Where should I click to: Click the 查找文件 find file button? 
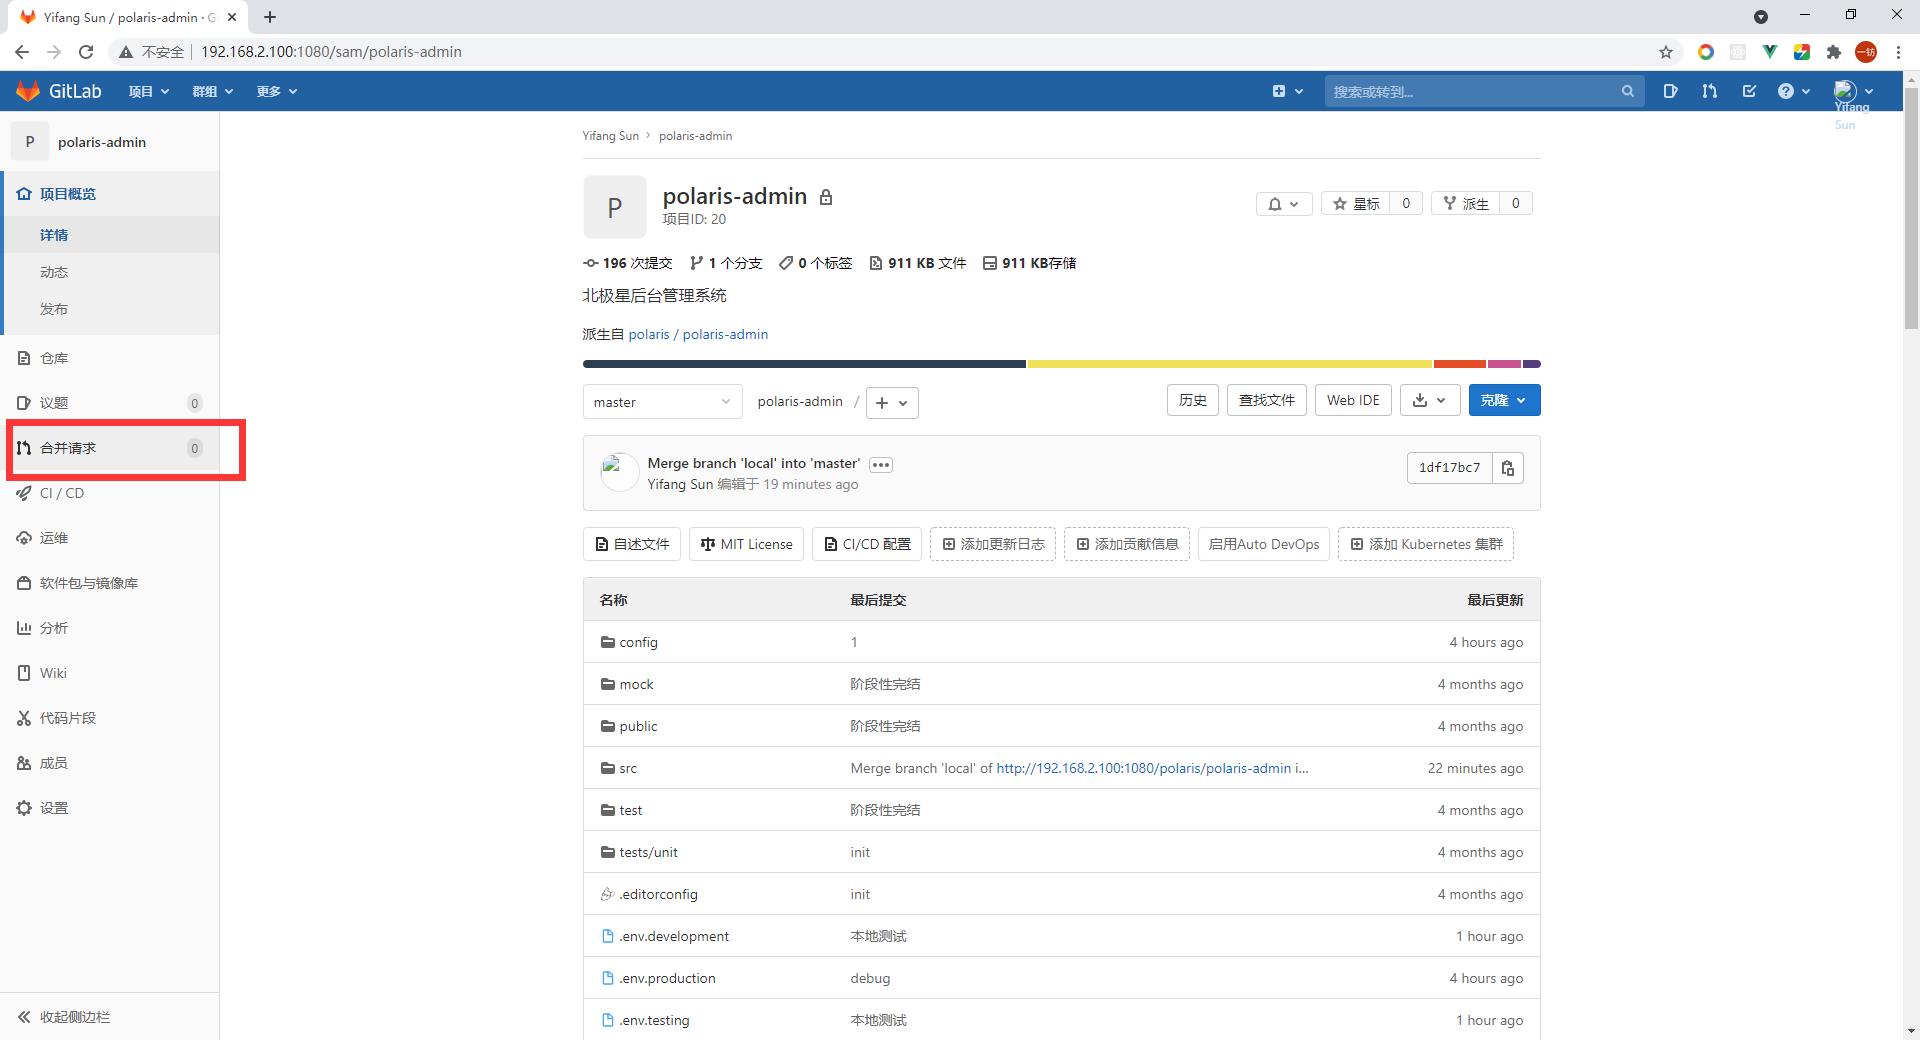click(x=1267, y=400)
